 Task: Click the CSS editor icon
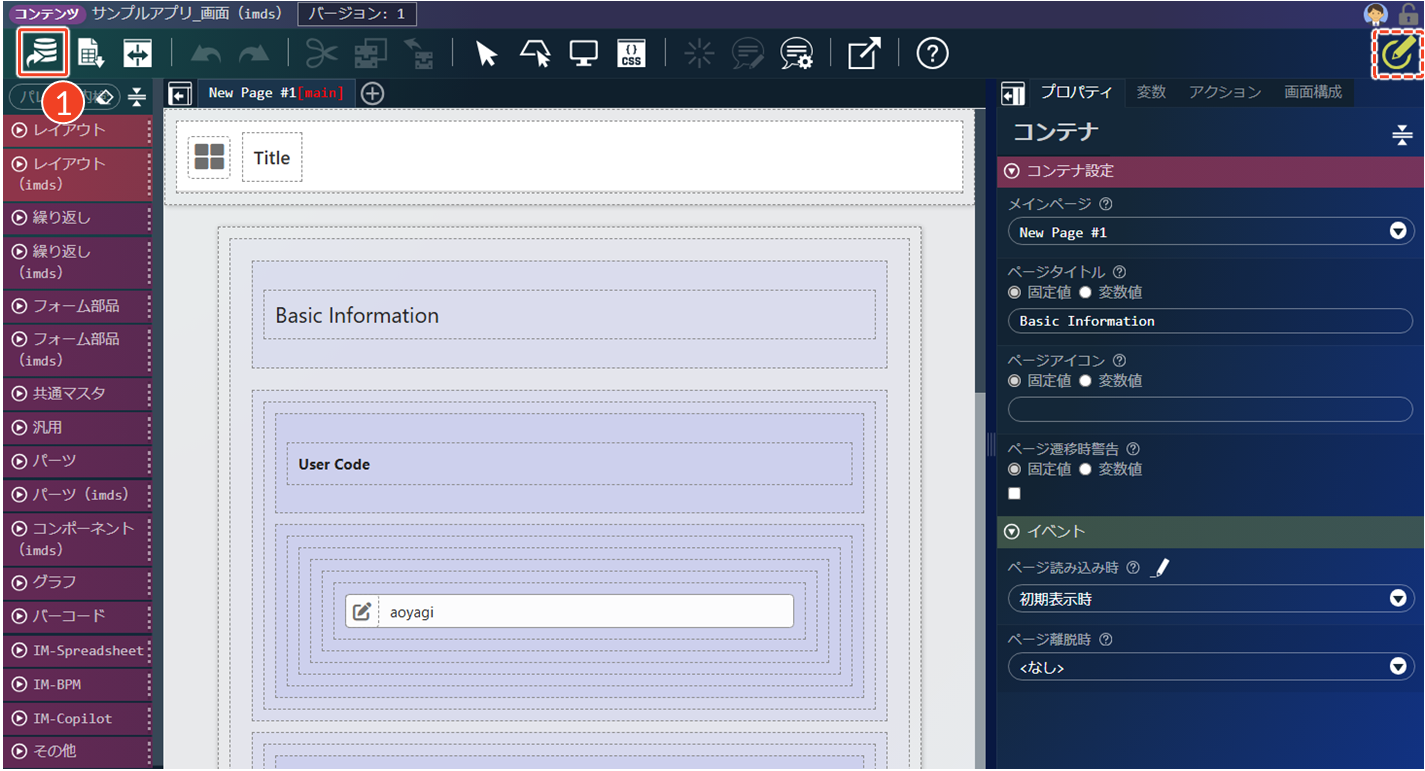(x=631, y=53)
